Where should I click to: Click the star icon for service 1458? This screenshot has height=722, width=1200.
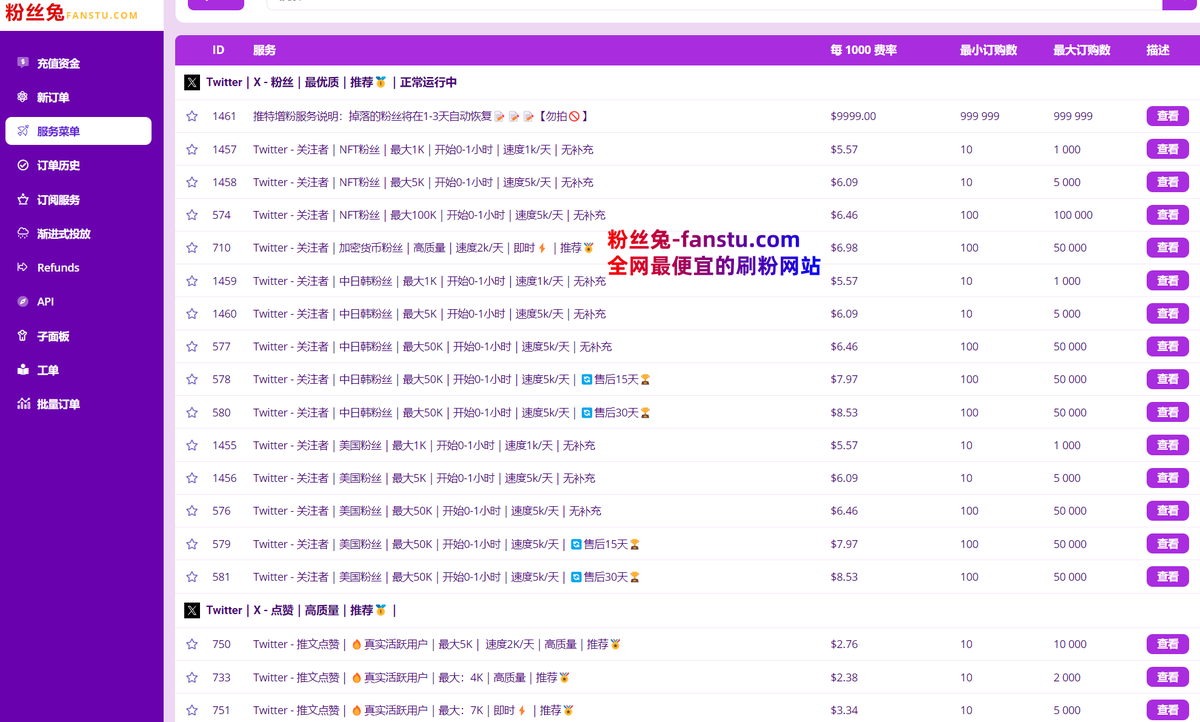(x=192, y=182)
